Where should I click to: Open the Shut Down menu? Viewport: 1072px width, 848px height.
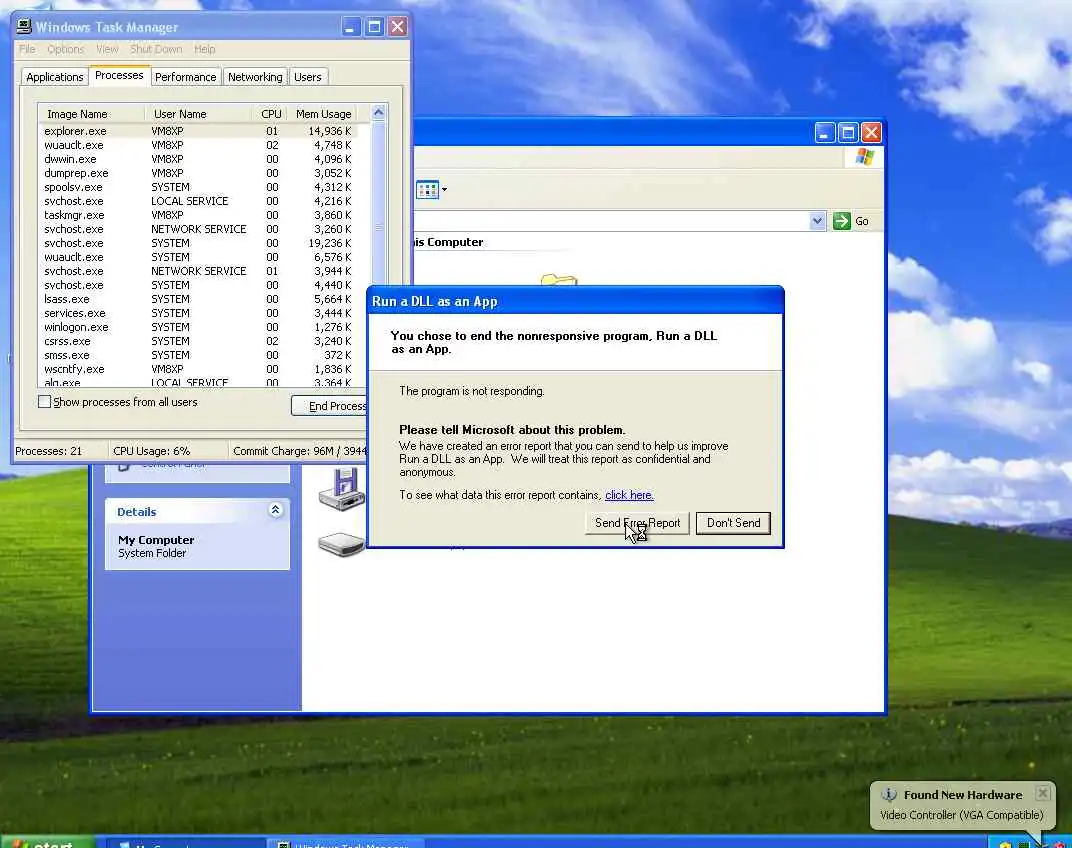[x=156, y=49]
